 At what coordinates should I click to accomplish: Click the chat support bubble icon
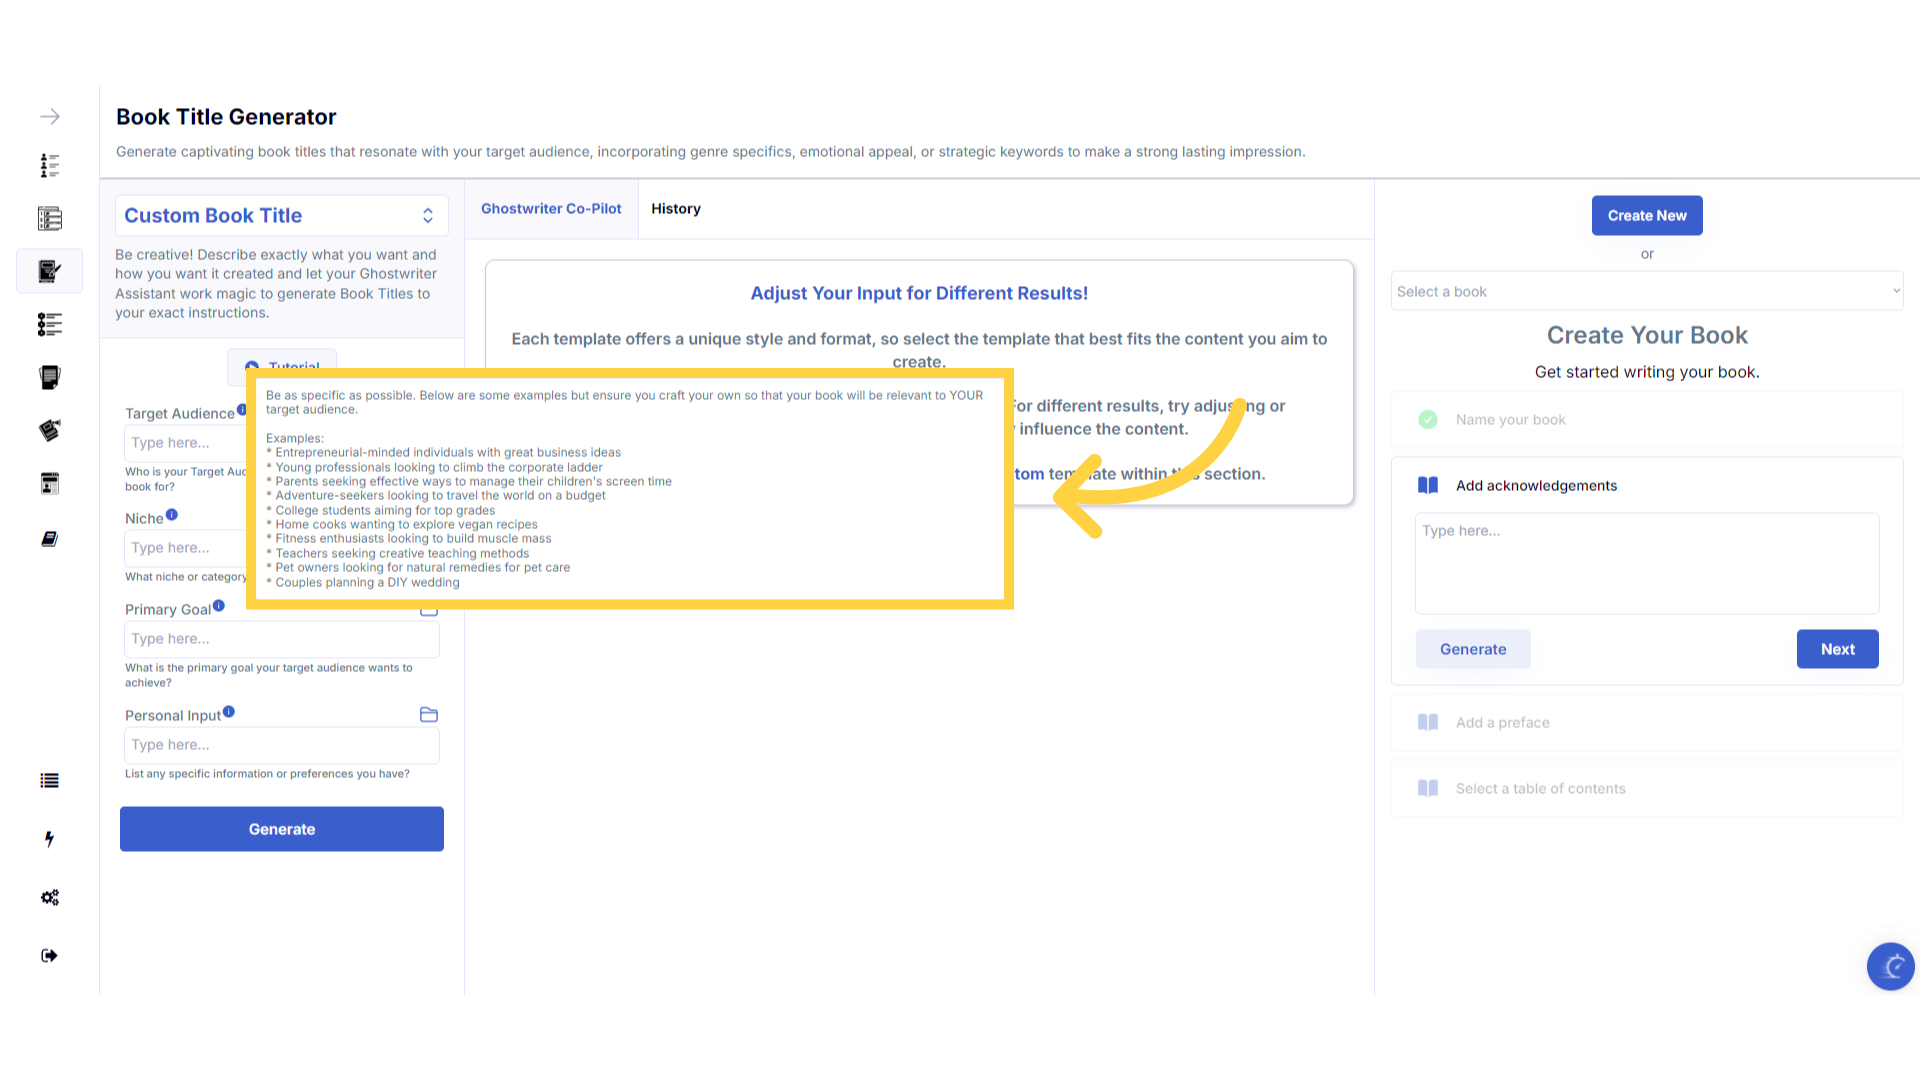coord(1890,966)
